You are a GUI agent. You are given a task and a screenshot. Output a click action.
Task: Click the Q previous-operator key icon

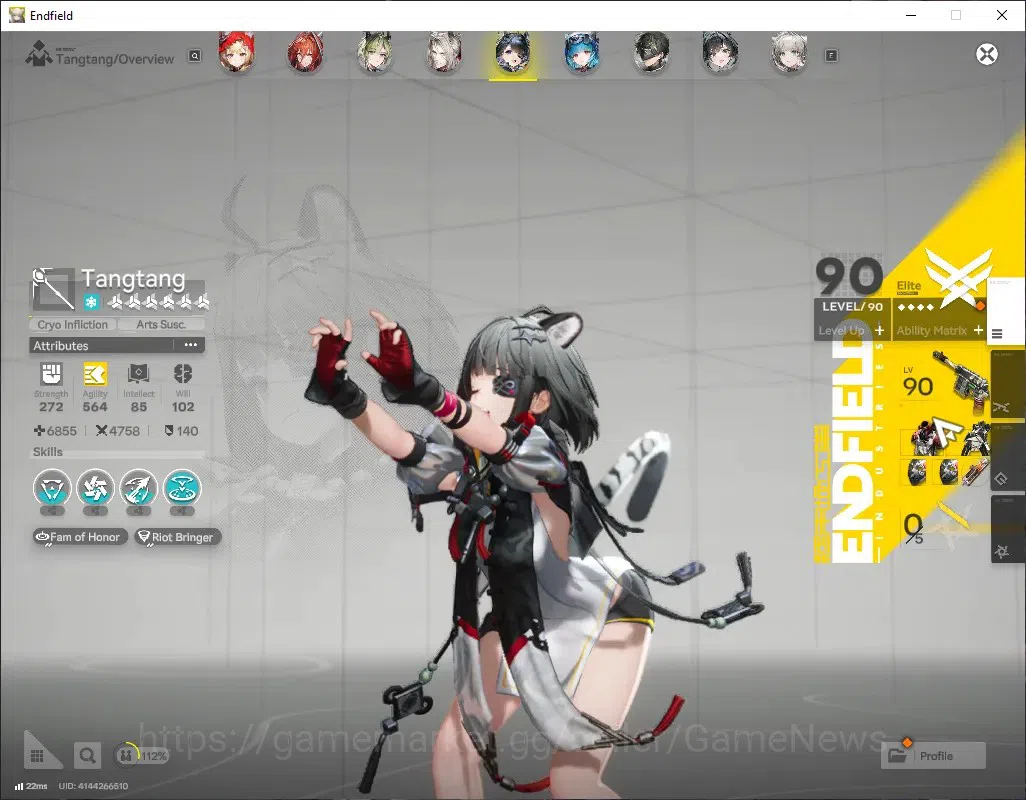pyautogui.click(x=195, y=56)
